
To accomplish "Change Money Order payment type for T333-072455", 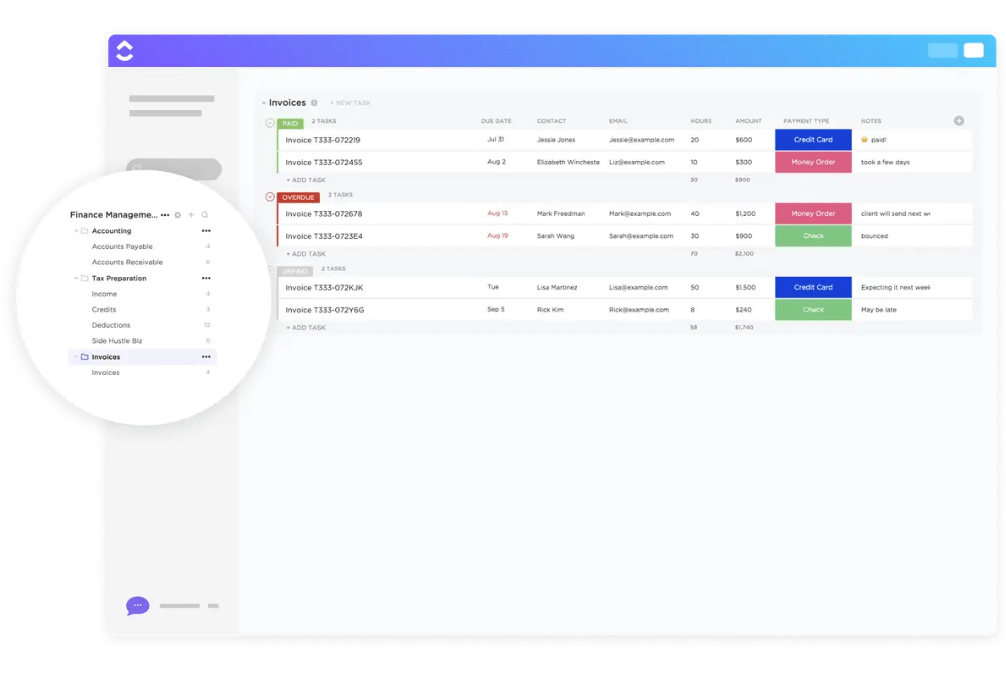I will (813, 162).
